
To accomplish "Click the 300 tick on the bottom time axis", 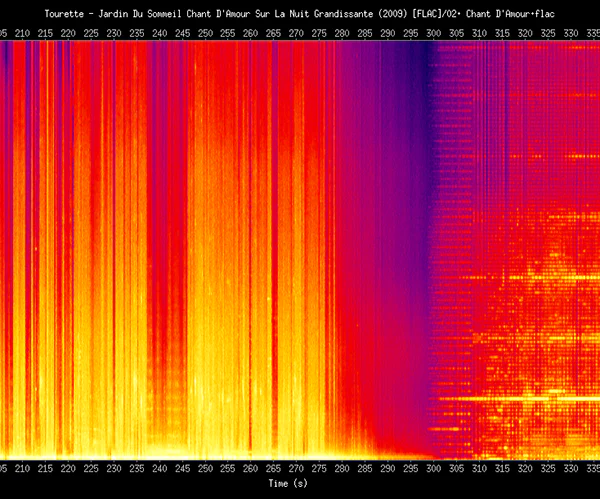I will click(434, 468).
